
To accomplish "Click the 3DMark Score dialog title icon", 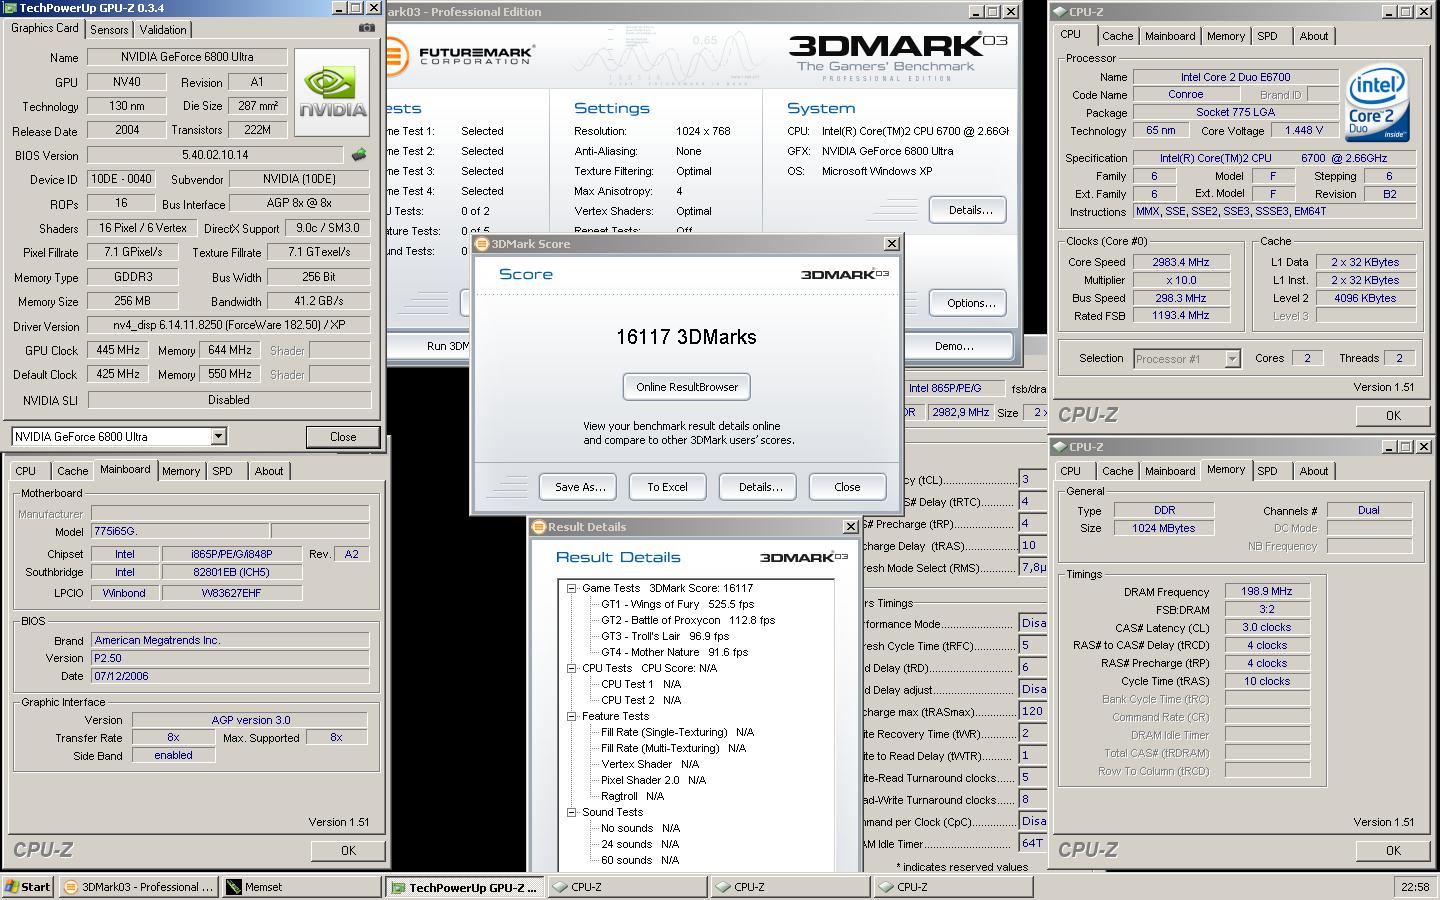I will click(481, 243).
